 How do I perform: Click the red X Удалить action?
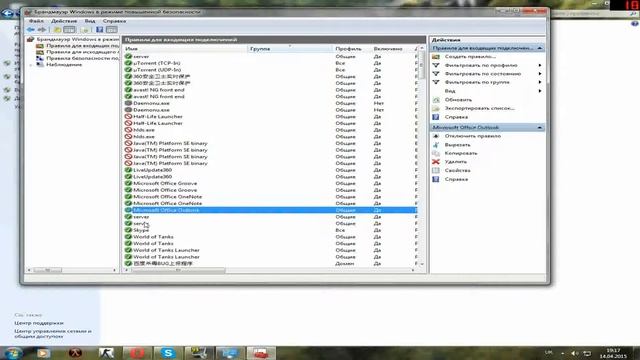(x=436, y=162)
